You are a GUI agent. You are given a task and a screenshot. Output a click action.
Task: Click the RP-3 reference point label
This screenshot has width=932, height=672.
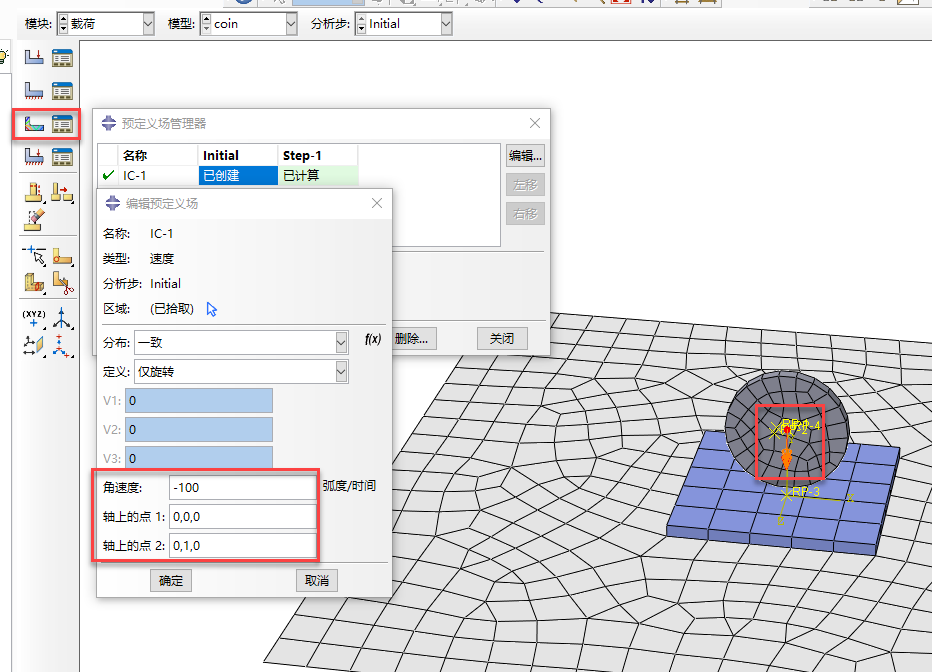click(806, 491)
